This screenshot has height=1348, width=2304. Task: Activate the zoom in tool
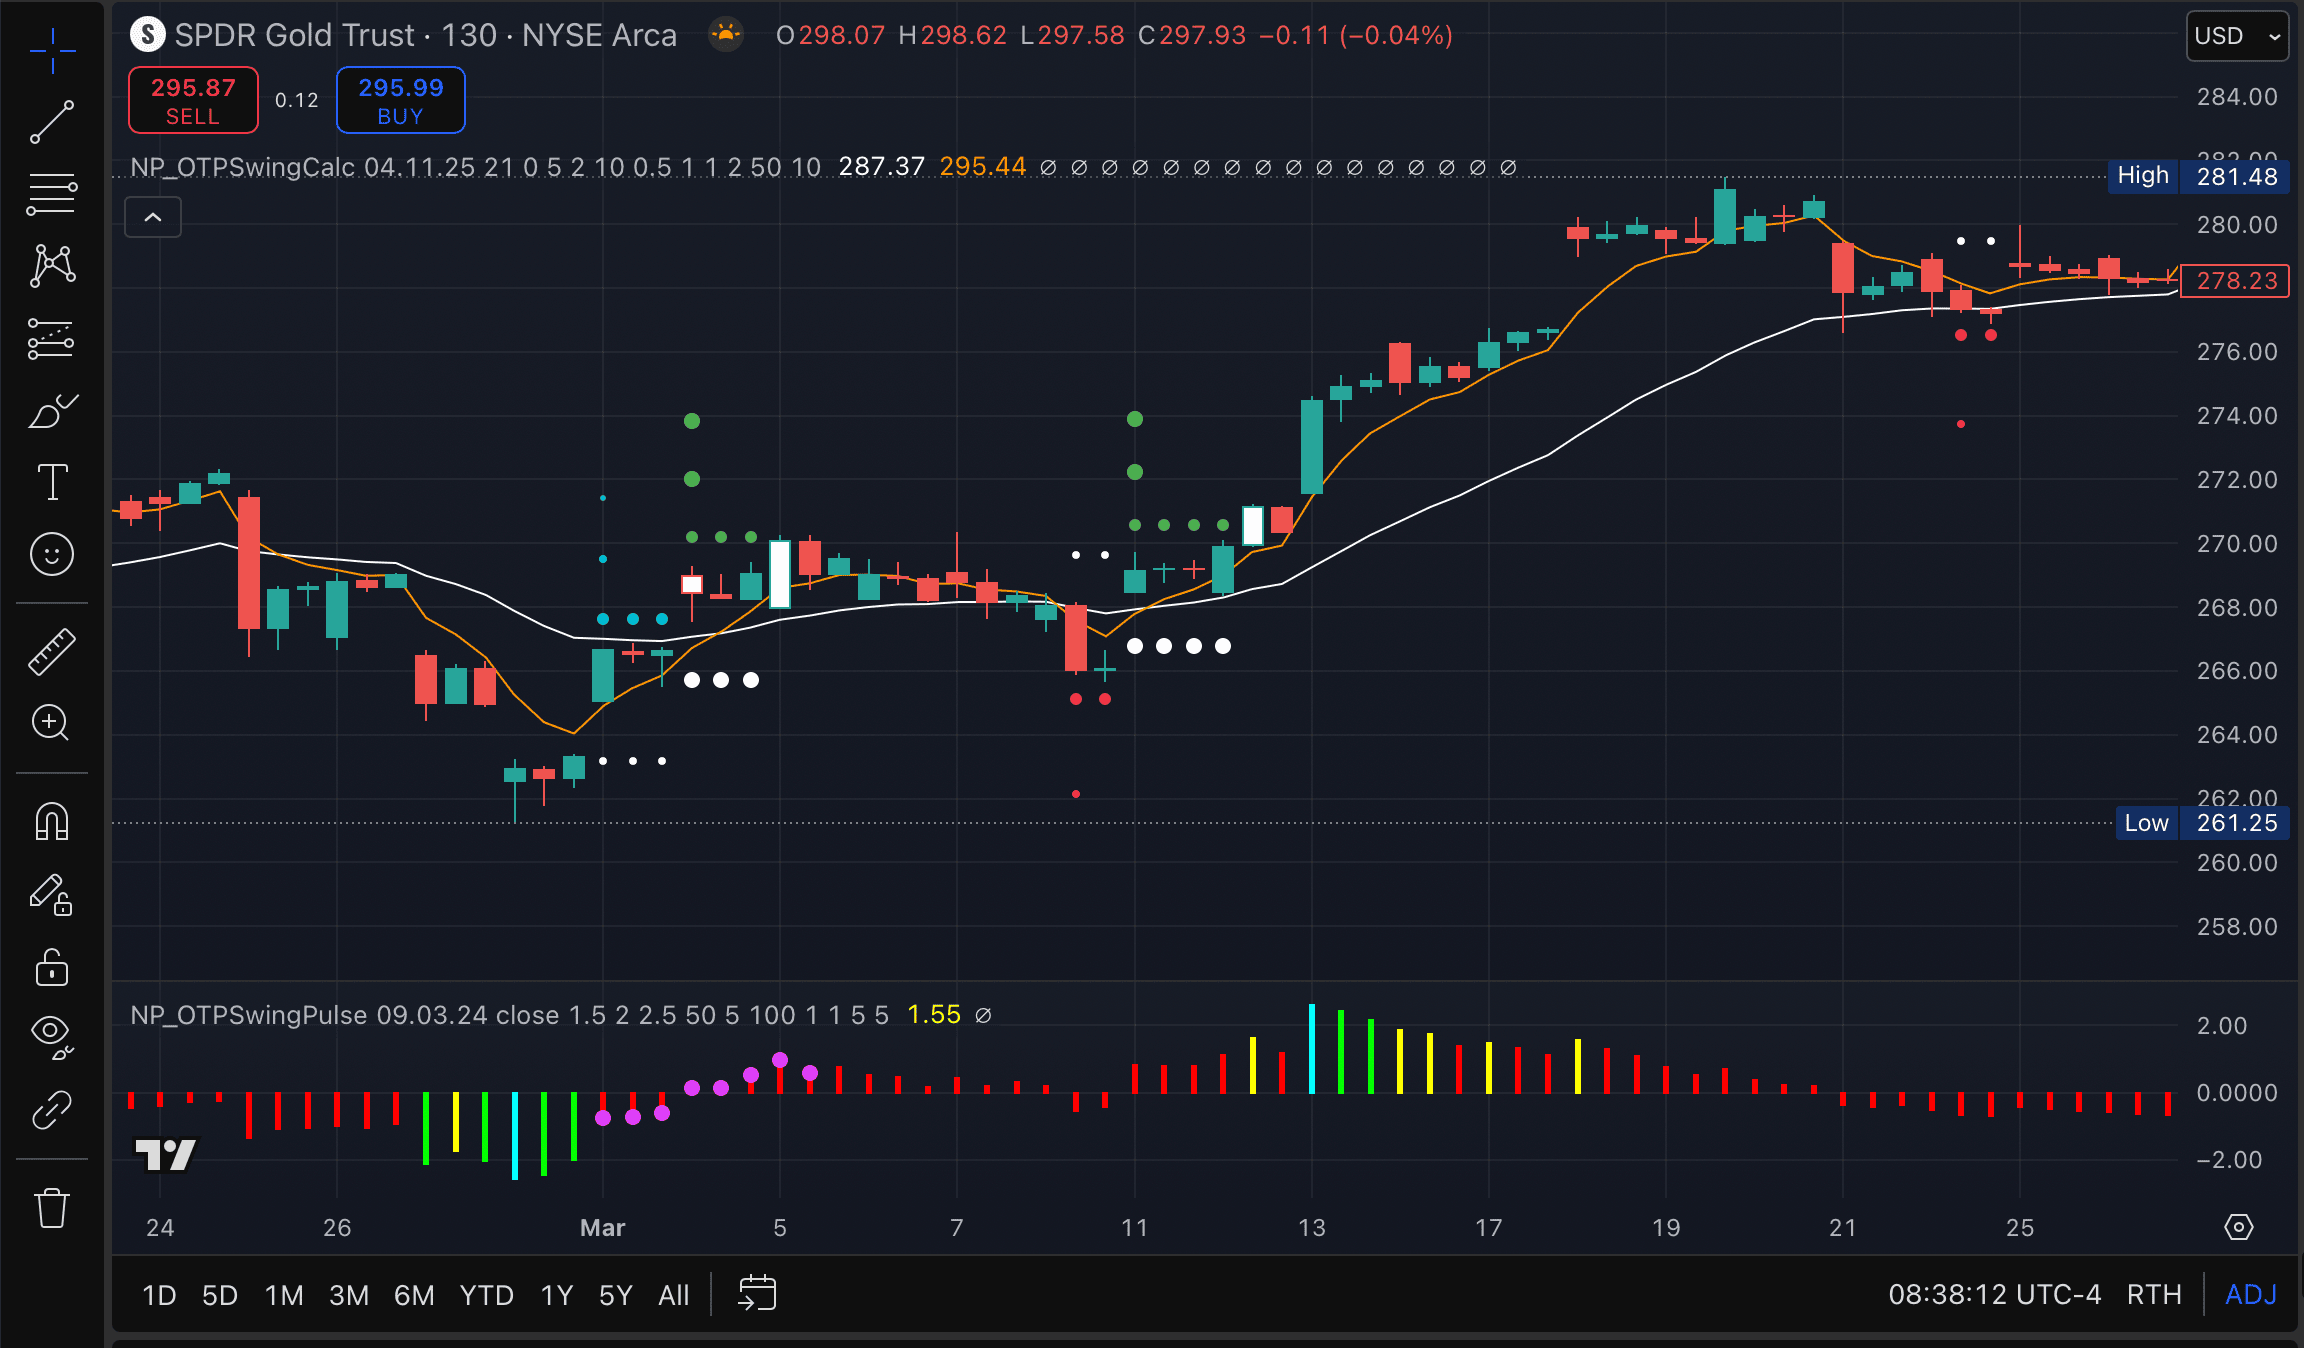(x=52, y=723)
